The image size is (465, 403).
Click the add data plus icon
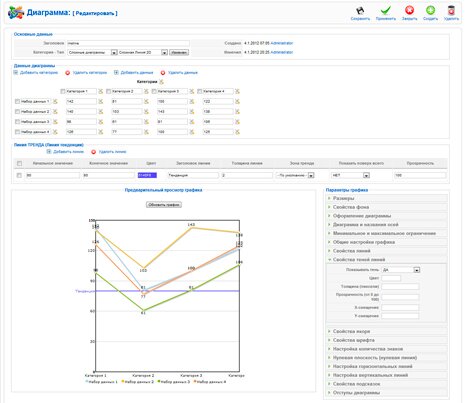pyautogui.click(x=116, y=72)
